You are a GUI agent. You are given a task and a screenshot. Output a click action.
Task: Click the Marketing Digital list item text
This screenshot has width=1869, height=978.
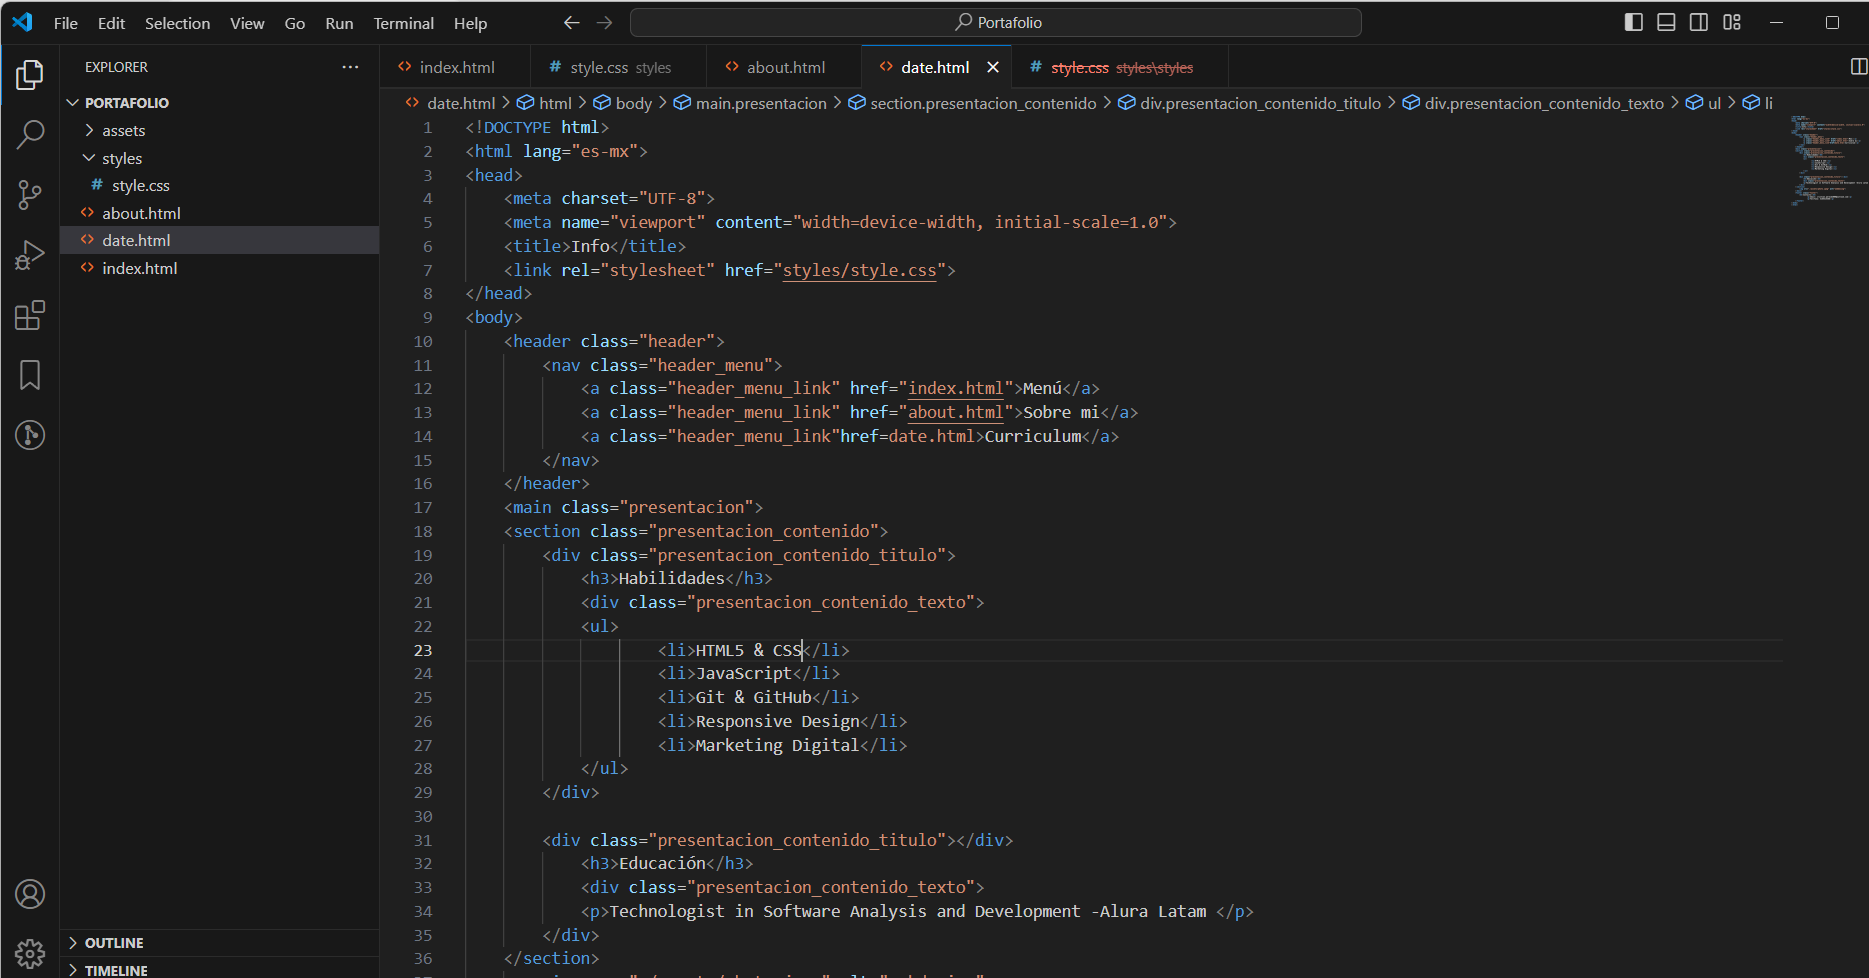(x=777, y=745)
